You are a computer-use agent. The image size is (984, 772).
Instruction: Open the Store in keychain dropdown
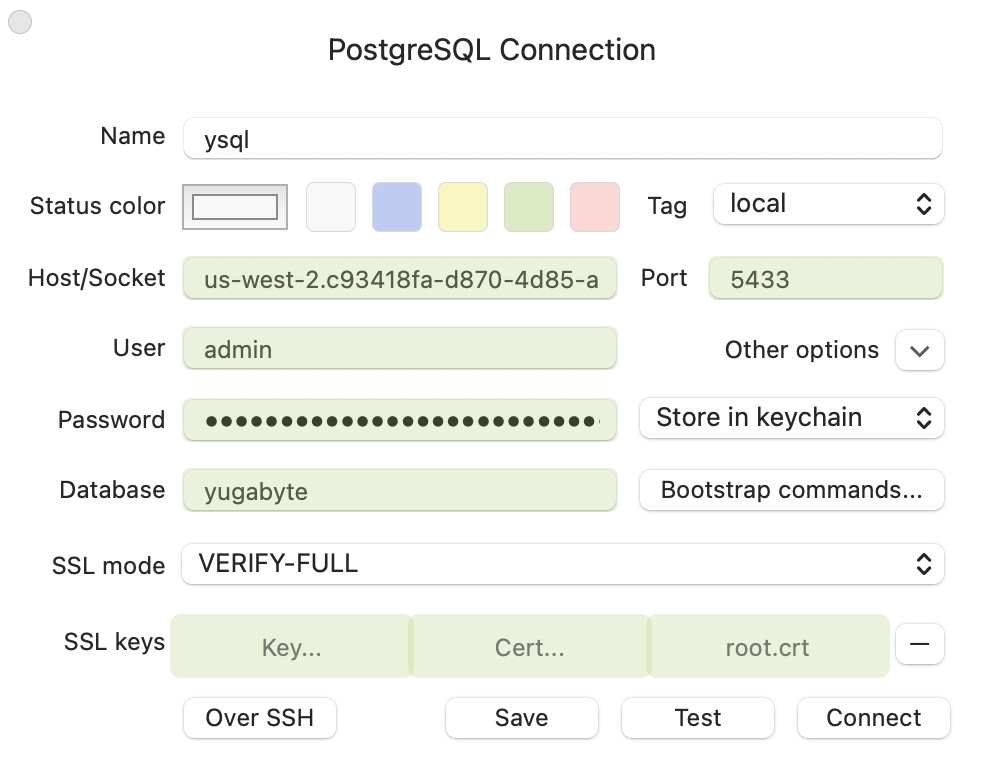791,417
